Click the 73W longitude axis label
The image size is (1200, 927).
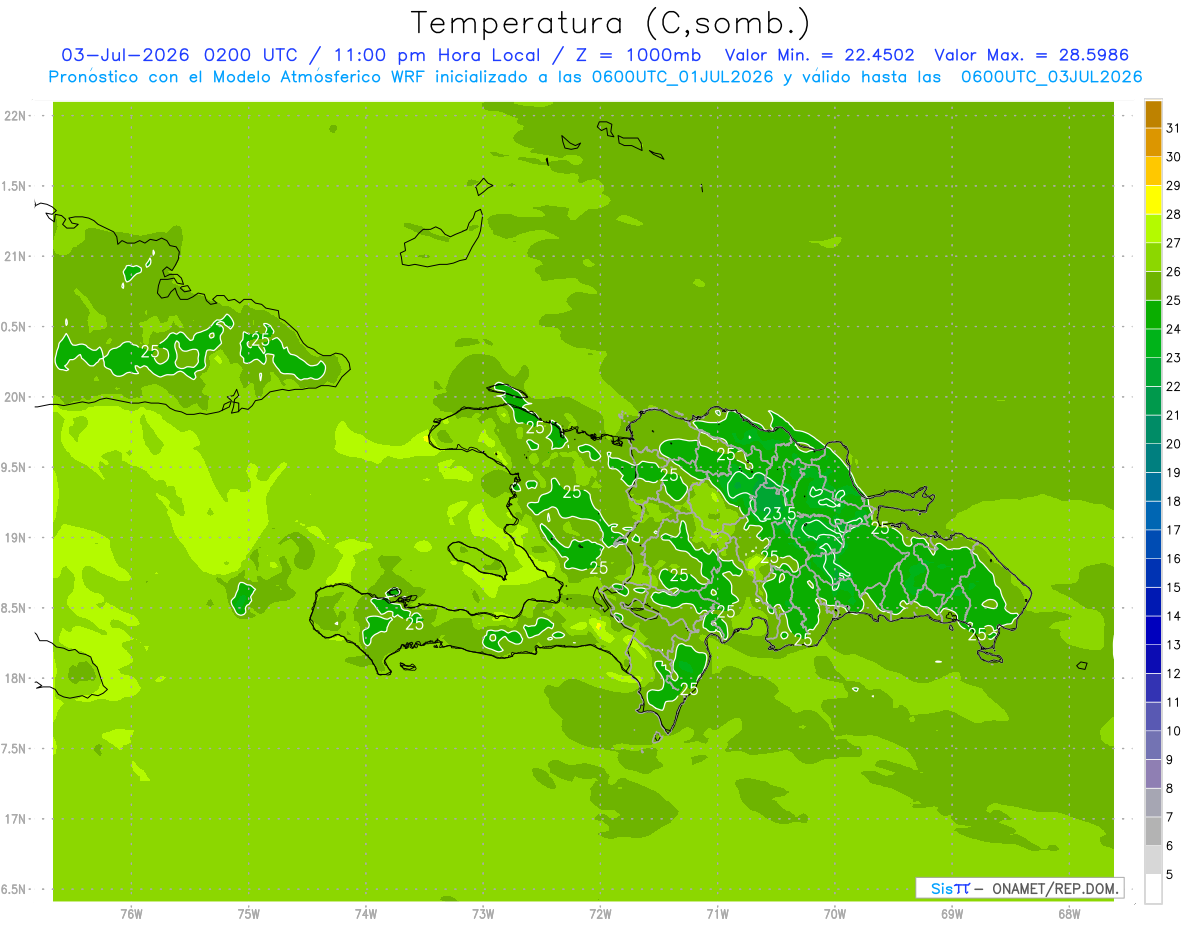tap(483, 914)
